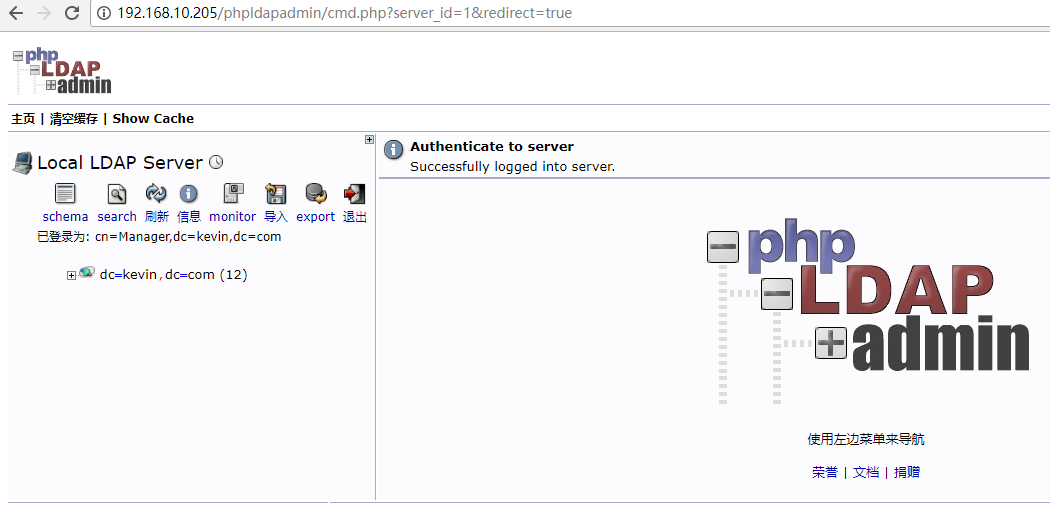This screenshot has height=505, width=1050.
Task: Click the search magnifier icon
Action: tap(117, 194)
